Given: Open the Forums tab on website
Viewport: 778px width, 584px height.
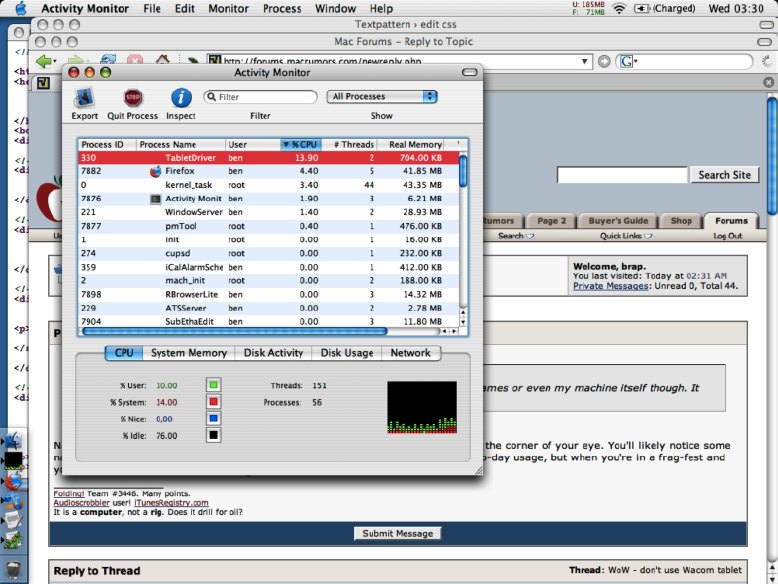Looking at the screenshot, I should click(x=731, y=221).
